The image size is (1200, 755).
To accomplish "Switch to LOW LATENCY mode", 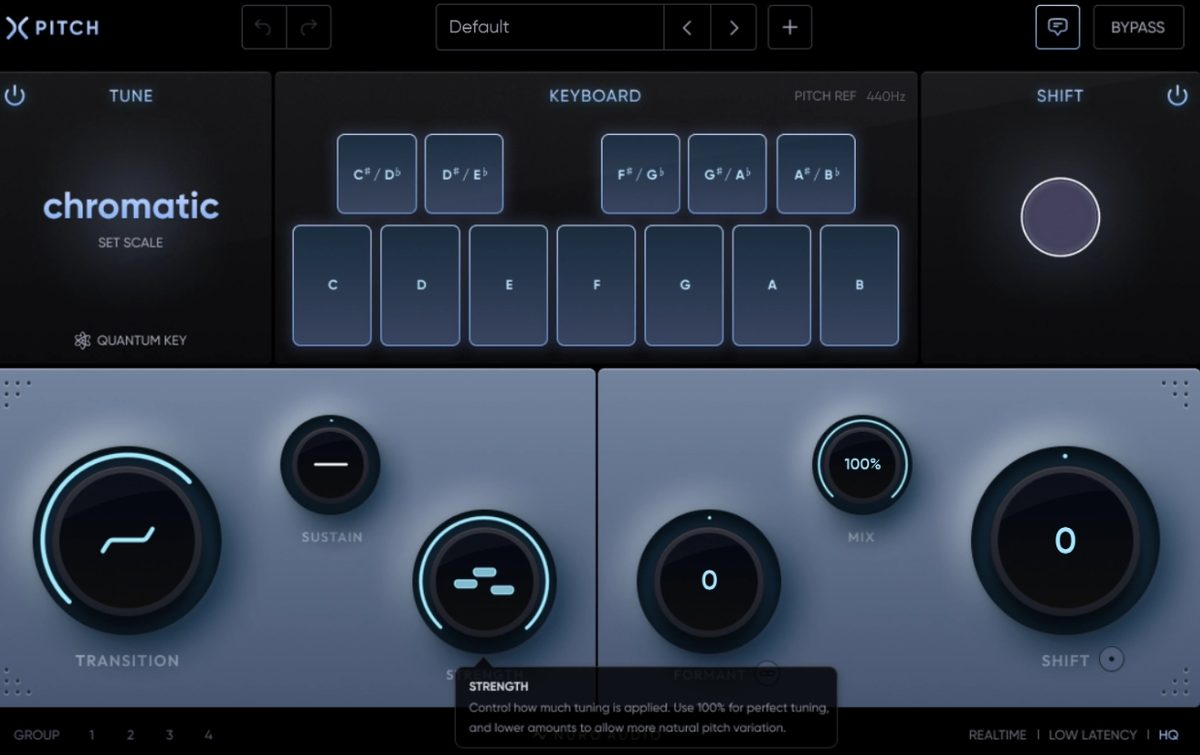I will 1093,735.
